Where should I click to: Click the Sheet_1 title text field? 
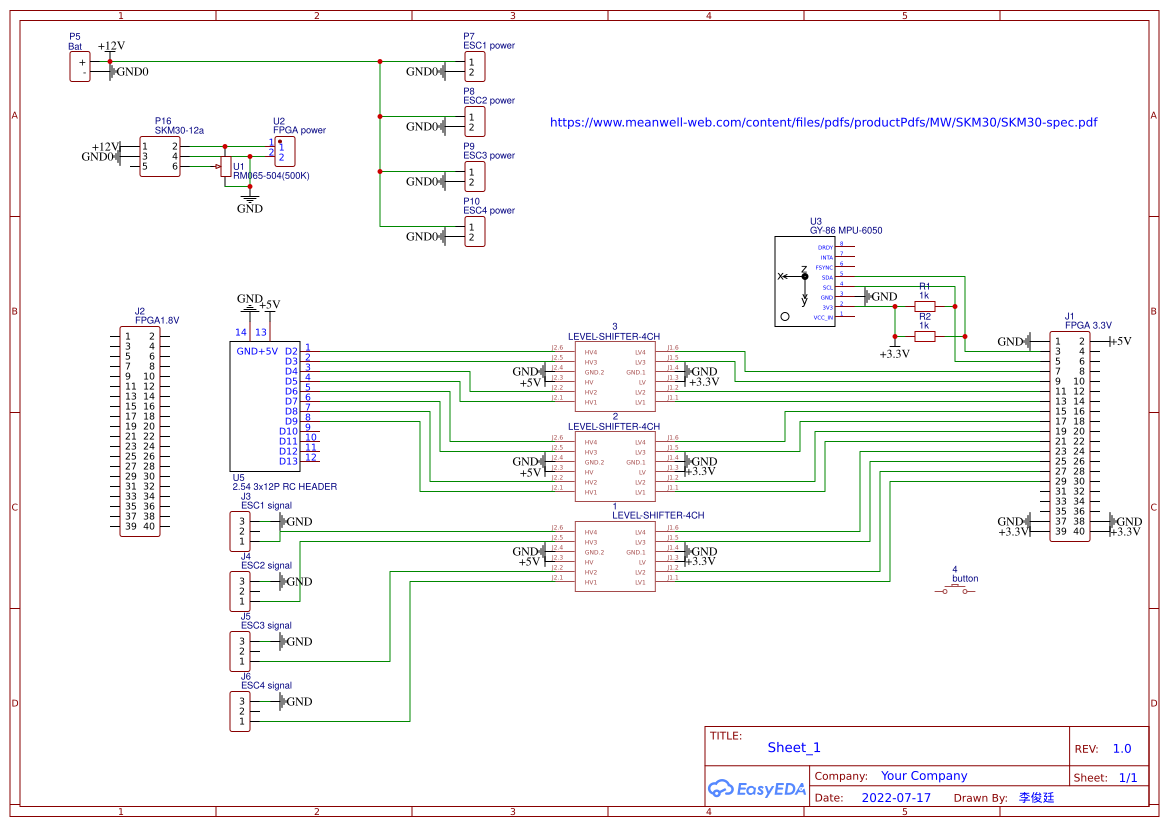tap(793, 748)
